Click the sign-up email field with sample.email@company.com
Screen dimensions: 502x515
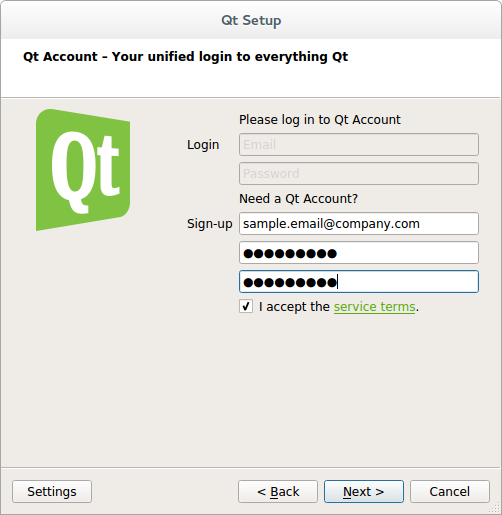(x=359, y=224)
